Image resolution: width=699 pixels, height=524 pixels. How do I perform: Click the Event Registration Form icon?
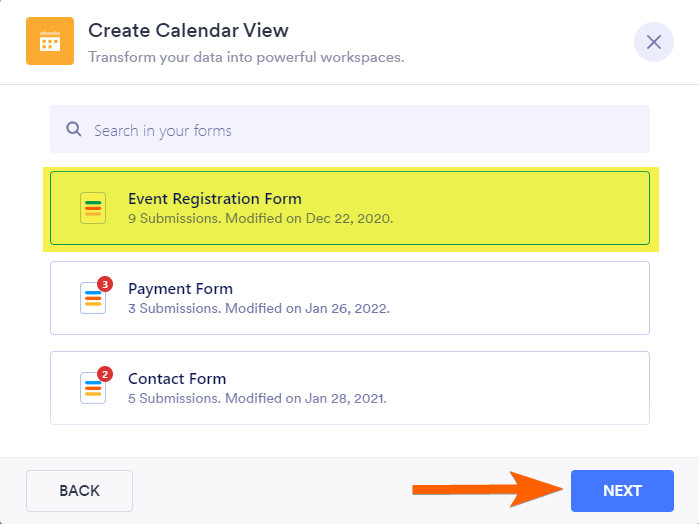click(93, 208)
